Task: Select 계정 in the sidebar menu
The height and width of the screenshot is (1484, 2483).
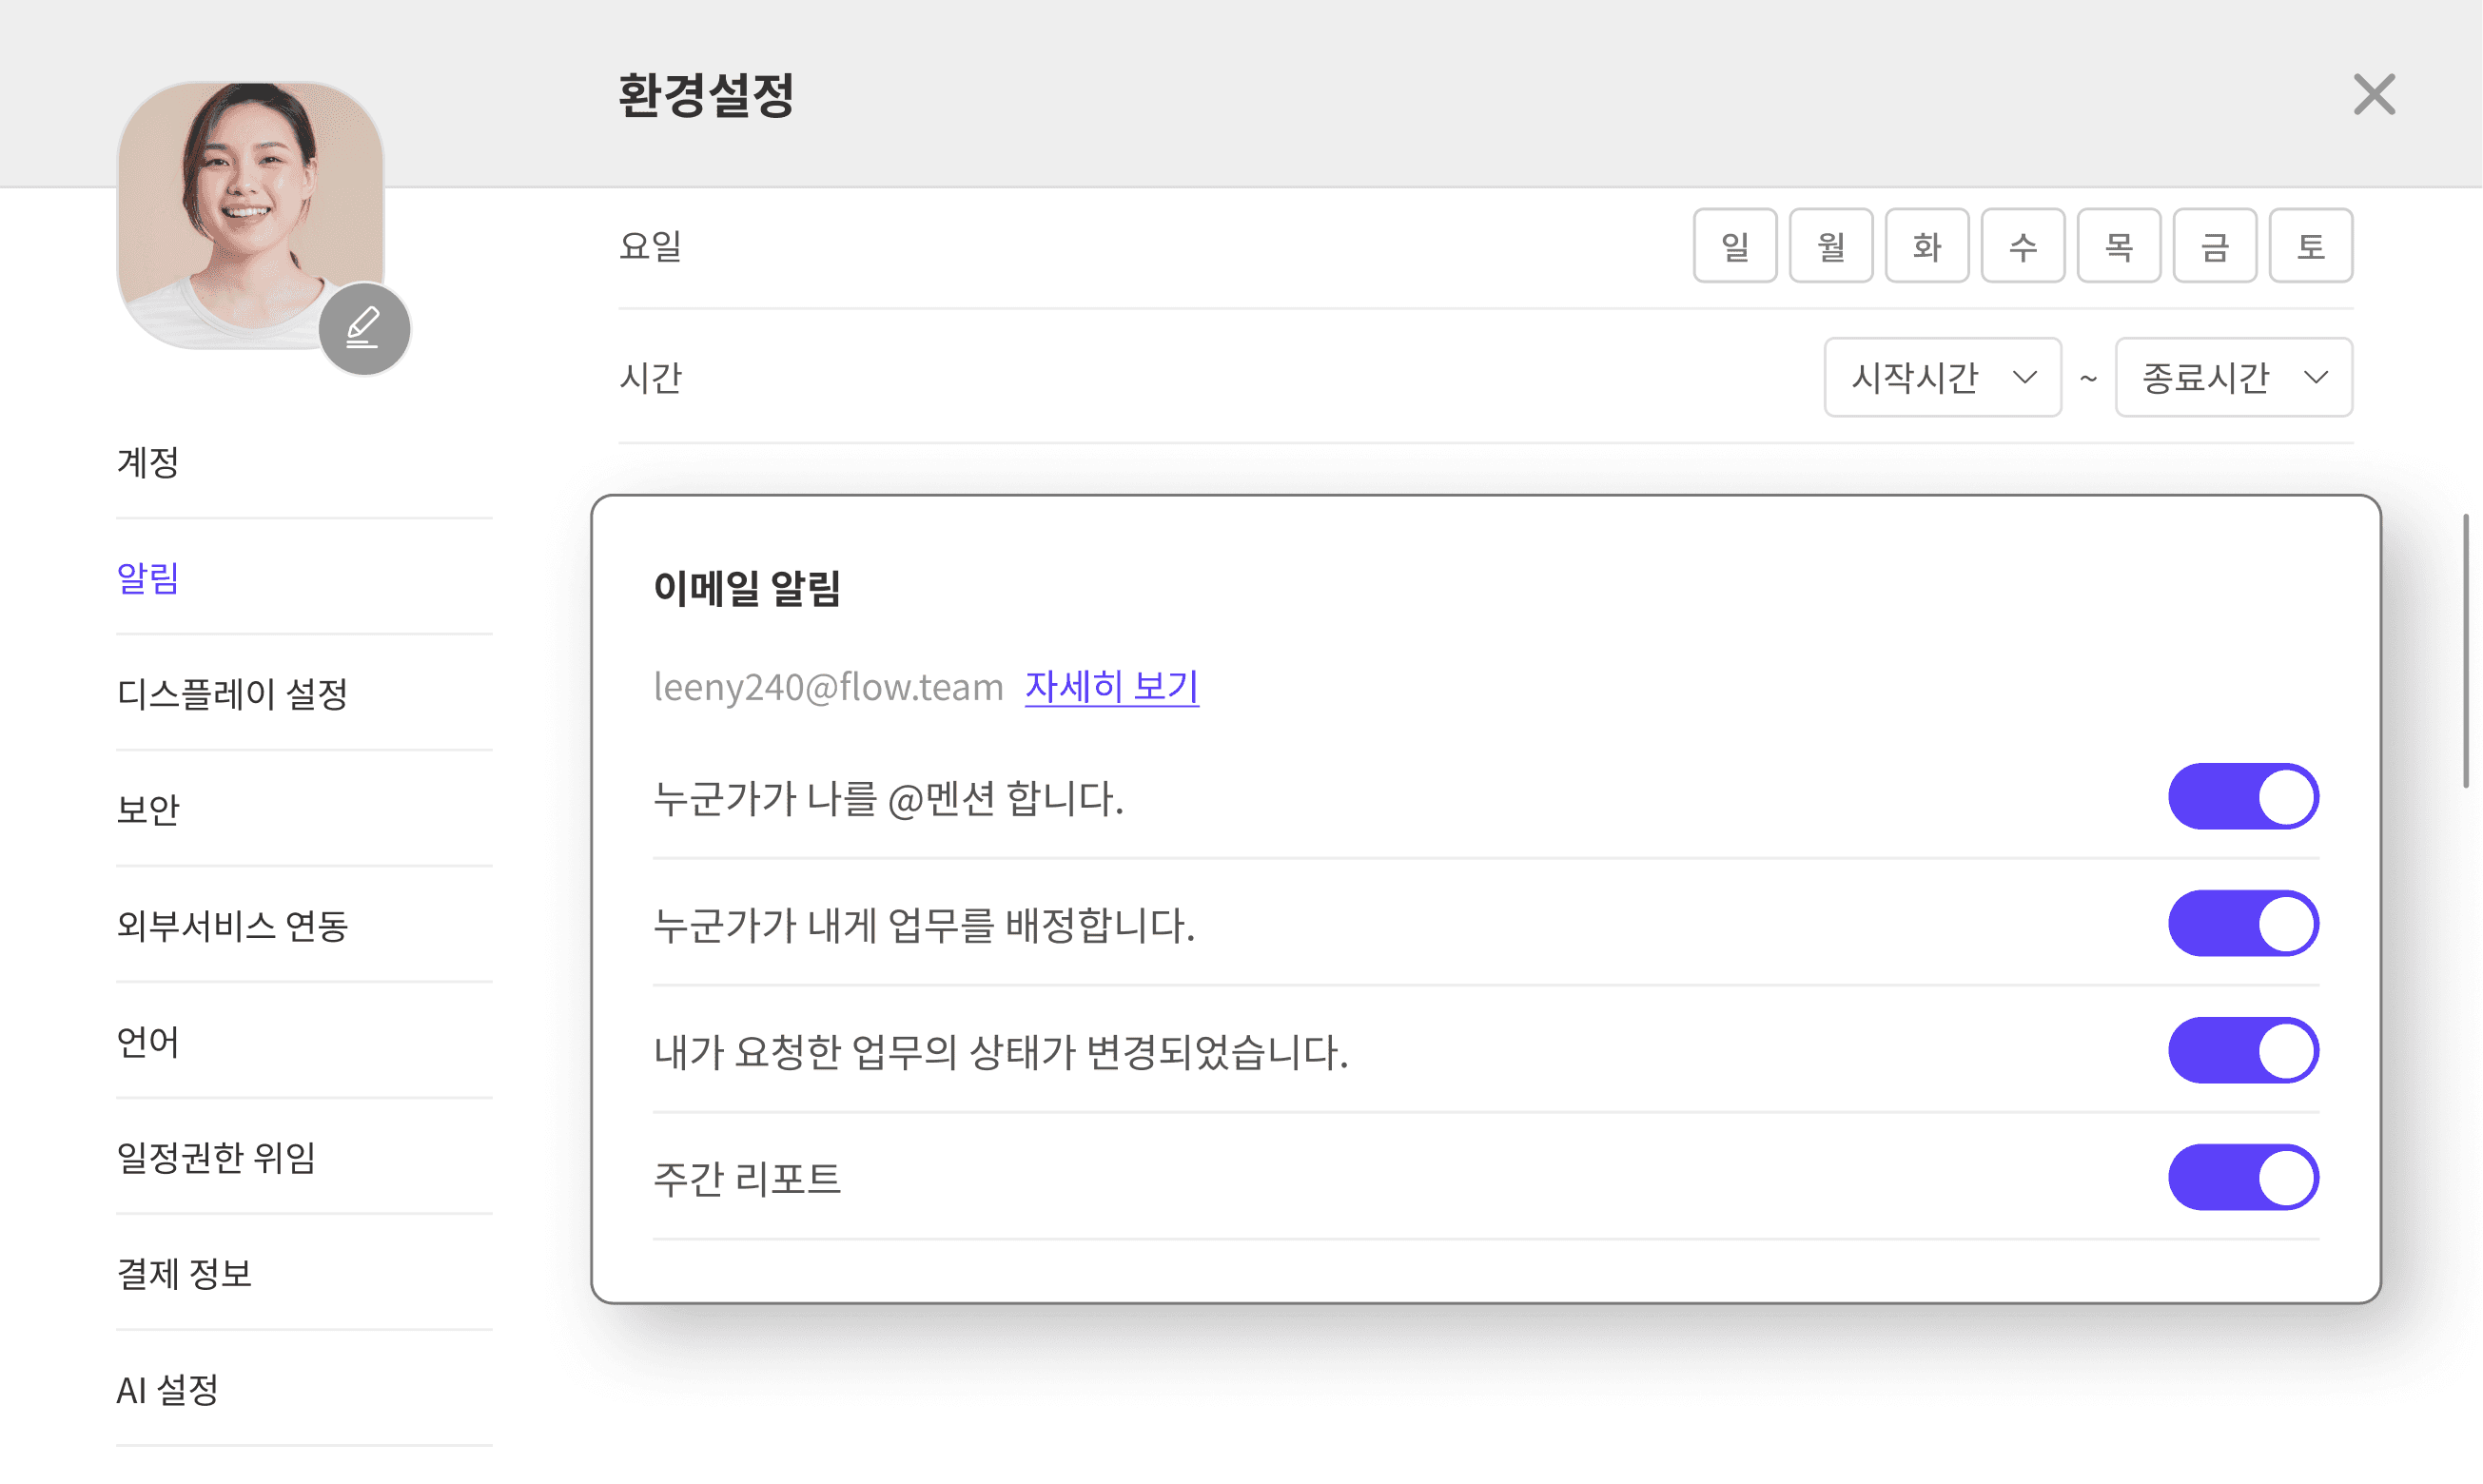Action: (x=148, y=462)
